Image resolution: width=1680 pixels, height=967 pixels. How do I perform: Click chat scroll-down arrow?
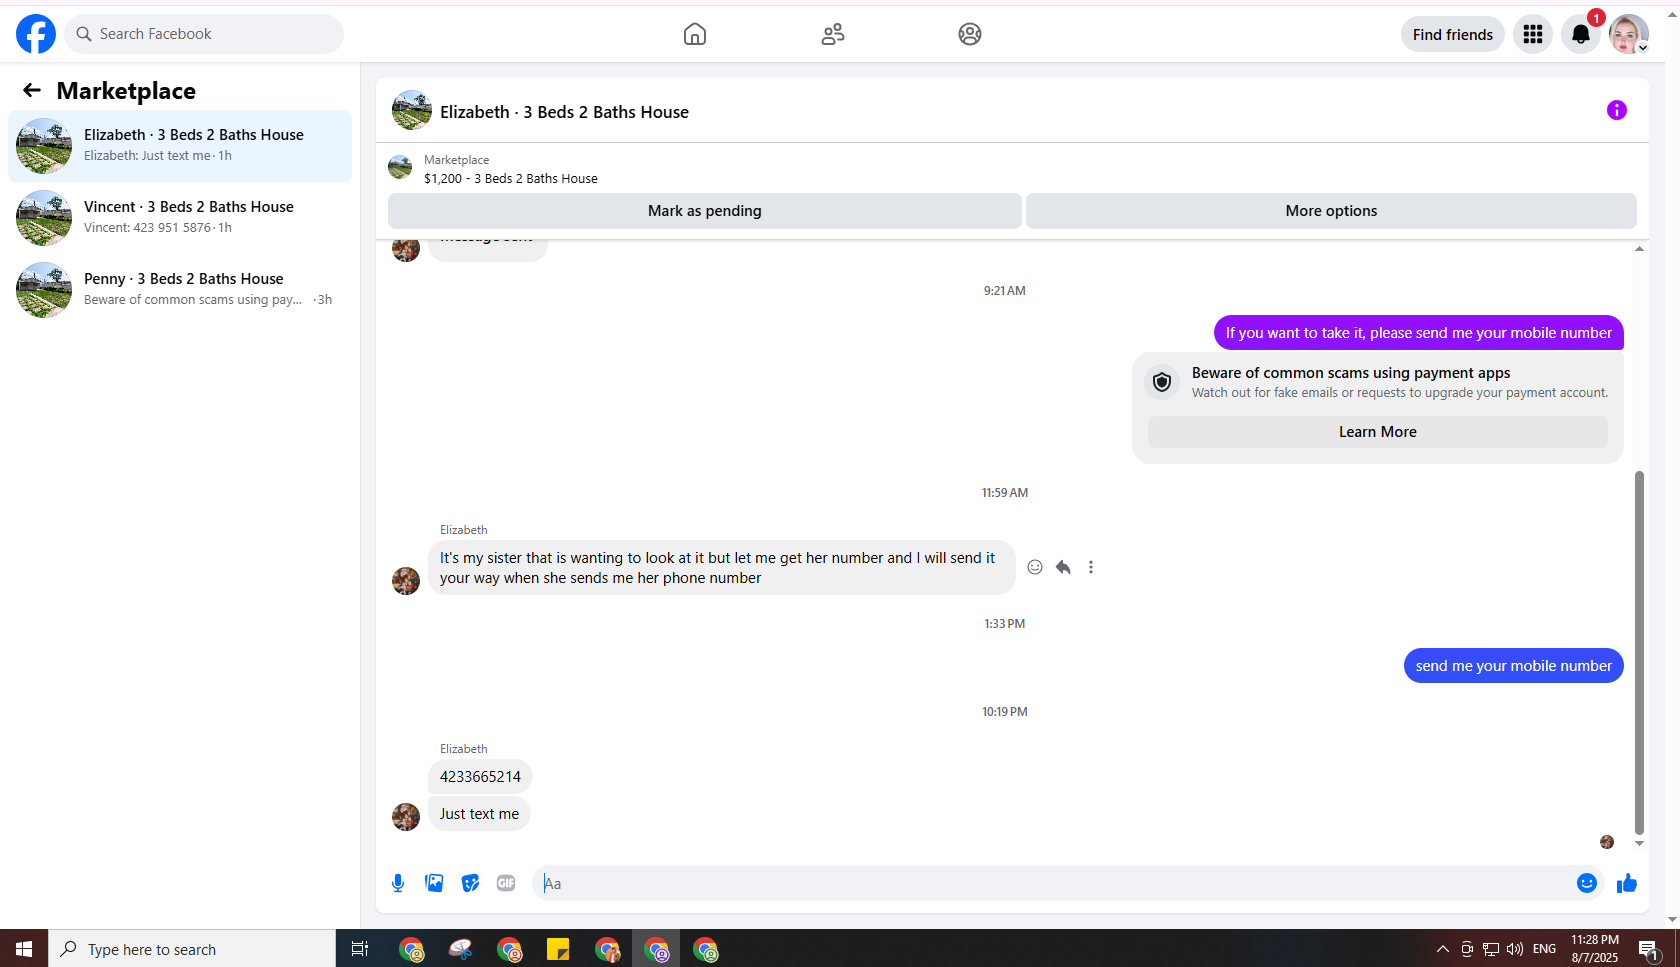[x=1639, y=843]
